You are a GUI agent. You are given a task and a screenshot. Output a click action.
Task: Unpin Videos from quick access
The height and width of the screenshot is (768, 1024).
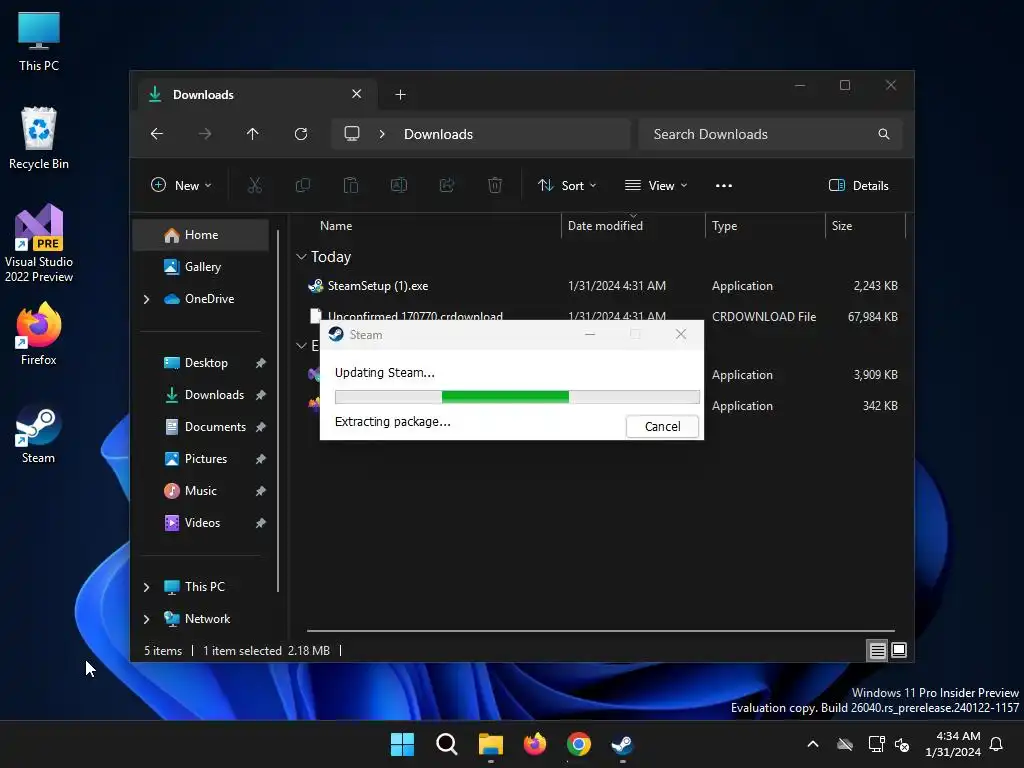tap(261, 523)
